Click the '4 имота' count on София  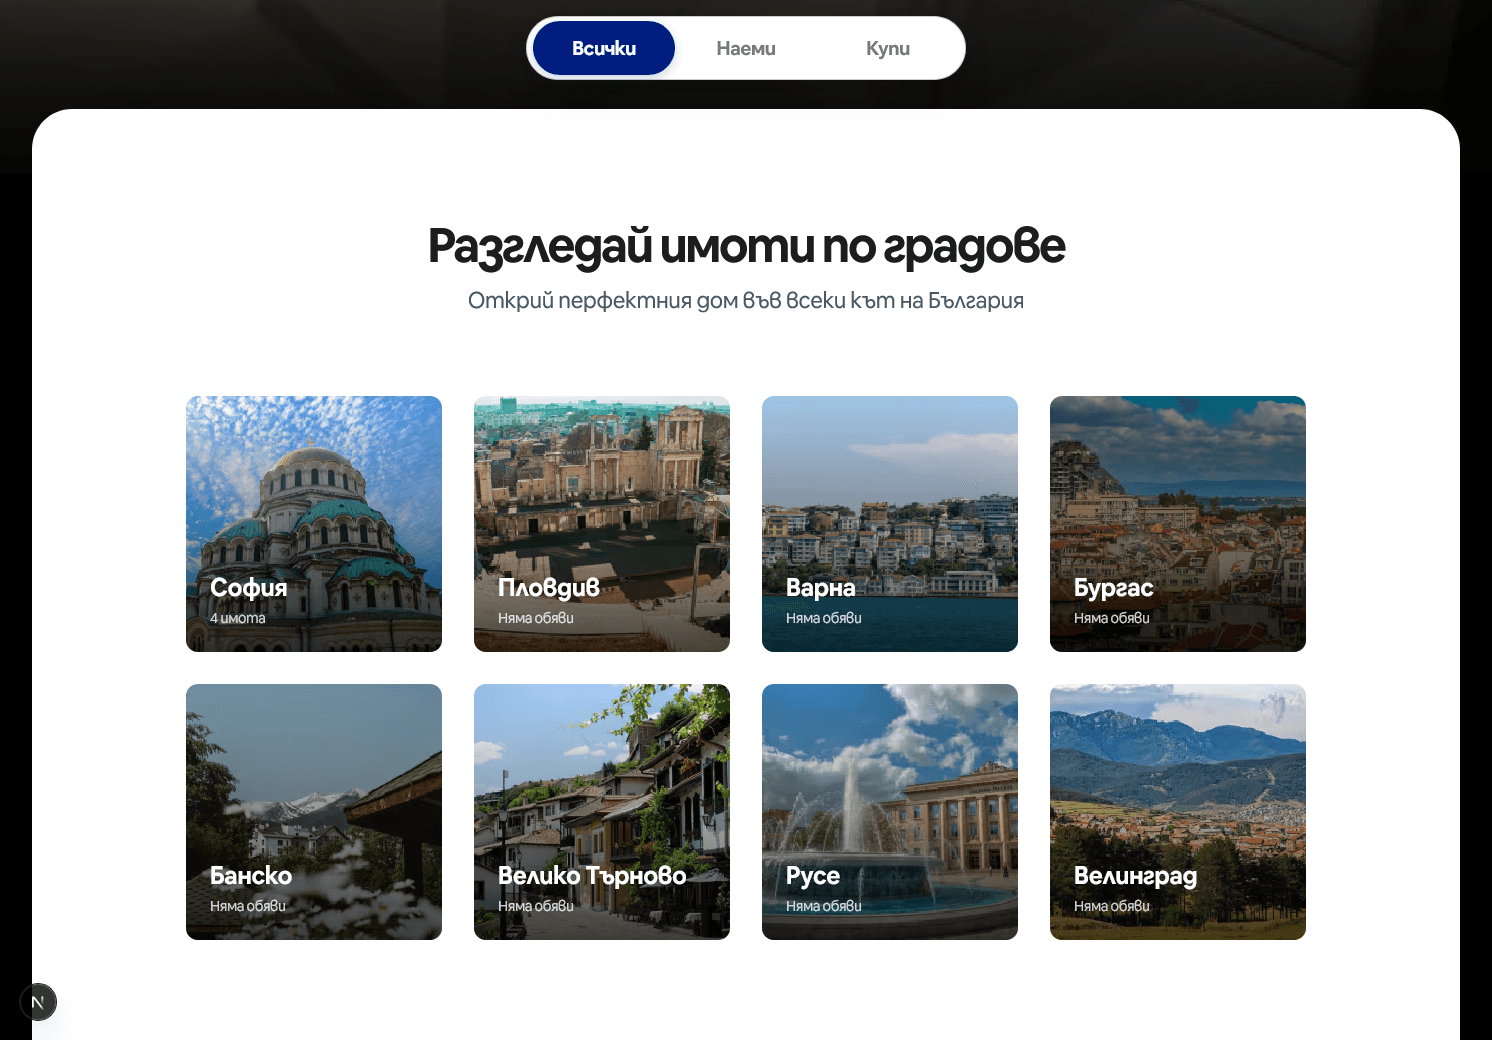[x=238, y=618]
